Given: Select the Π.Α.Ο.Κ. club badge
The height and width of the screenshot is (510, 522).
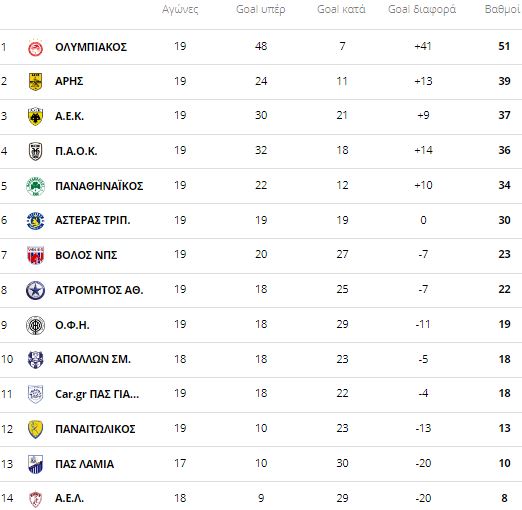Looking at the screenshot, I should [x=35, y=151].
